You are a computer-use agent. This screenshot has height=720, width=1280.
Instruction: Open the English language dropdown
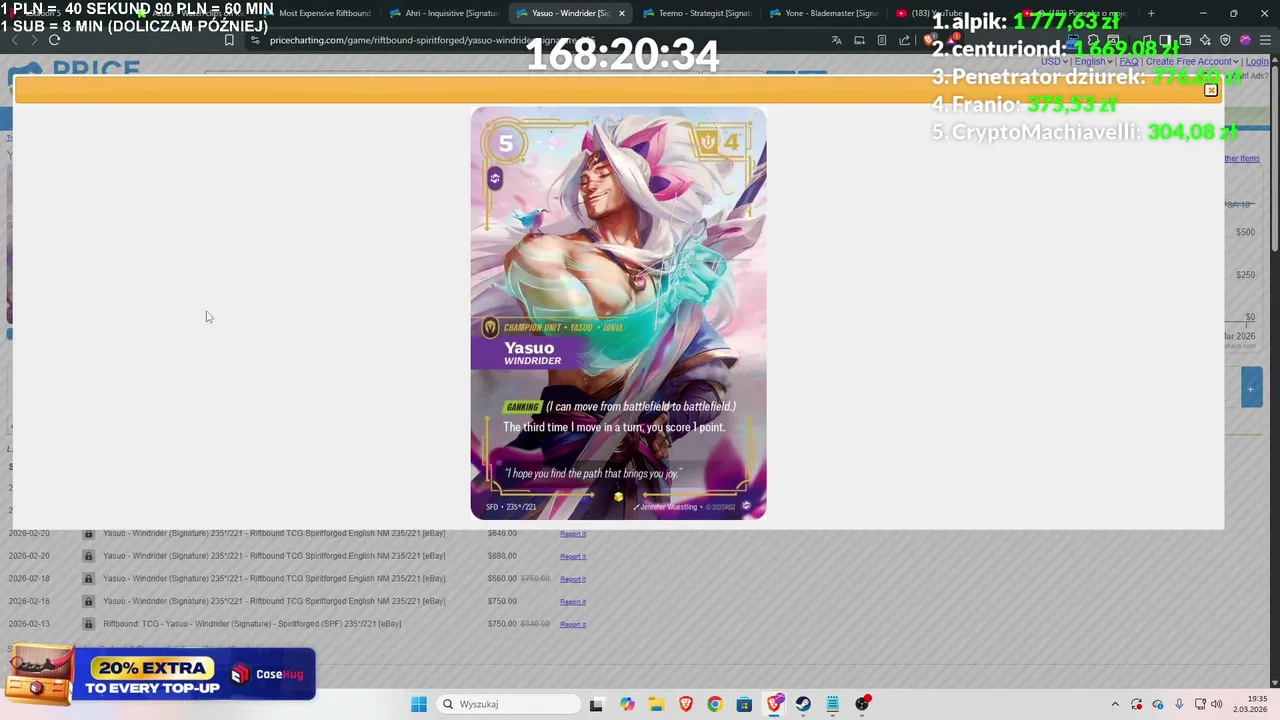[x=1093, y=61]
